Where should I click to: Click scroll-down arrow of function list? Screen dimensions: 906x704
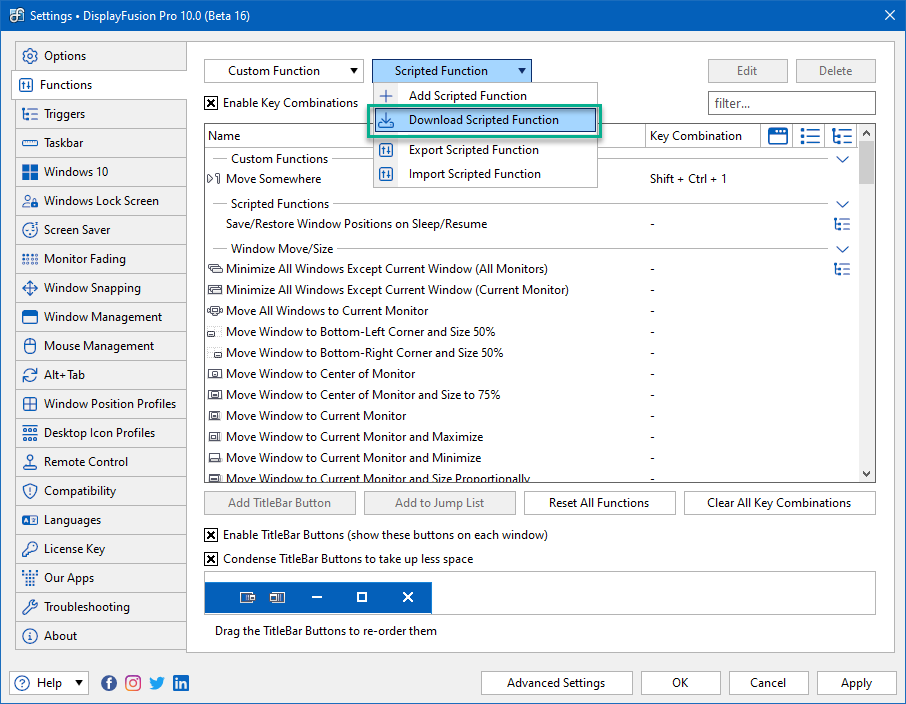pos(866,474)
